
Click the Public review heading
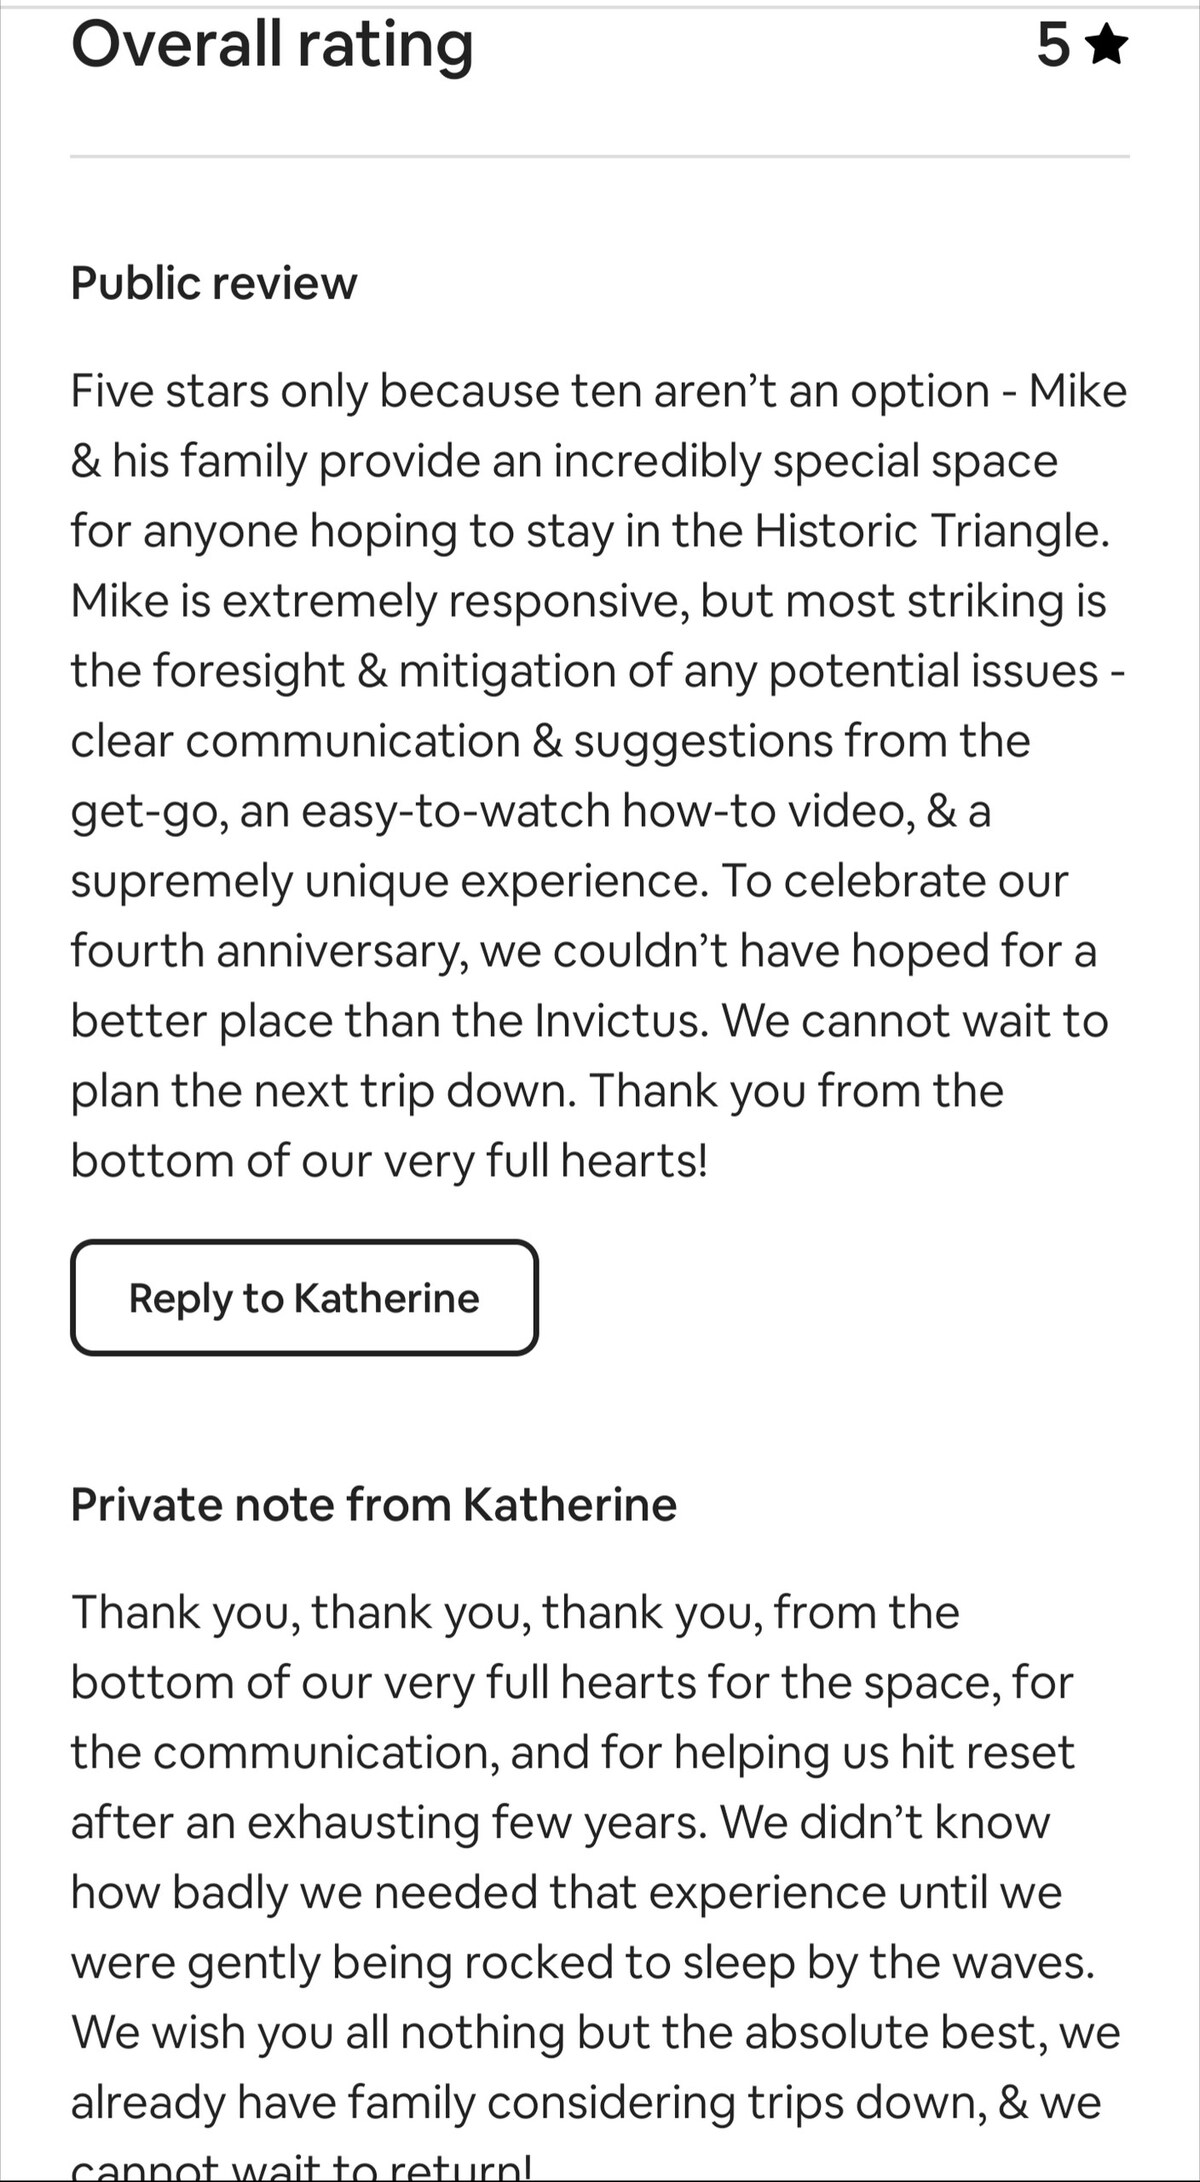213,283
